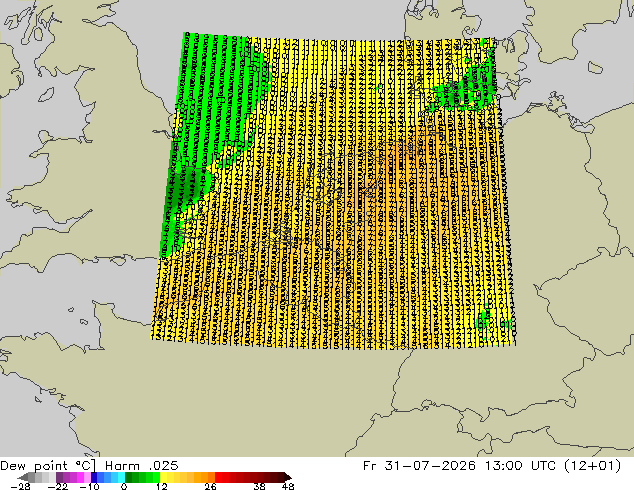The height and width of the screenshot is (490, 634).
Task: Click the small green spot near the overlay's southeast corner
Action: point(484,319)
